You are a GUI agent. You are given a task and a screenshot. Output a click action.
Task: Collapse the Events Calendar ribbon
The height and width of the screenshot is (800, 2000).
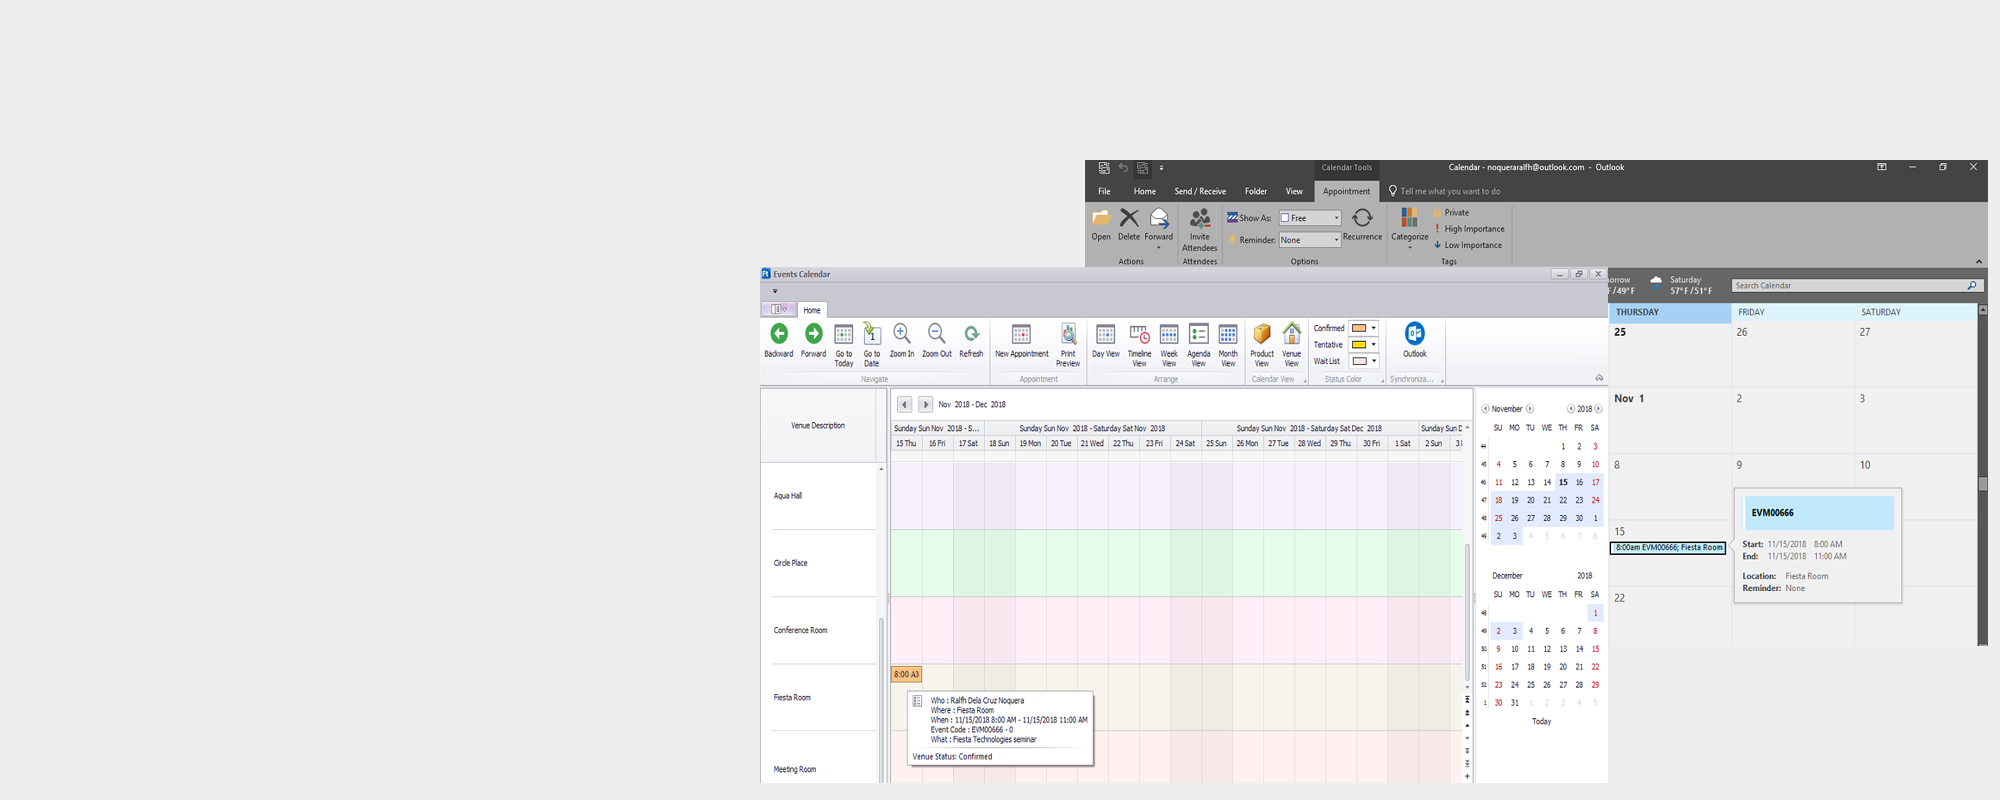1599,378
